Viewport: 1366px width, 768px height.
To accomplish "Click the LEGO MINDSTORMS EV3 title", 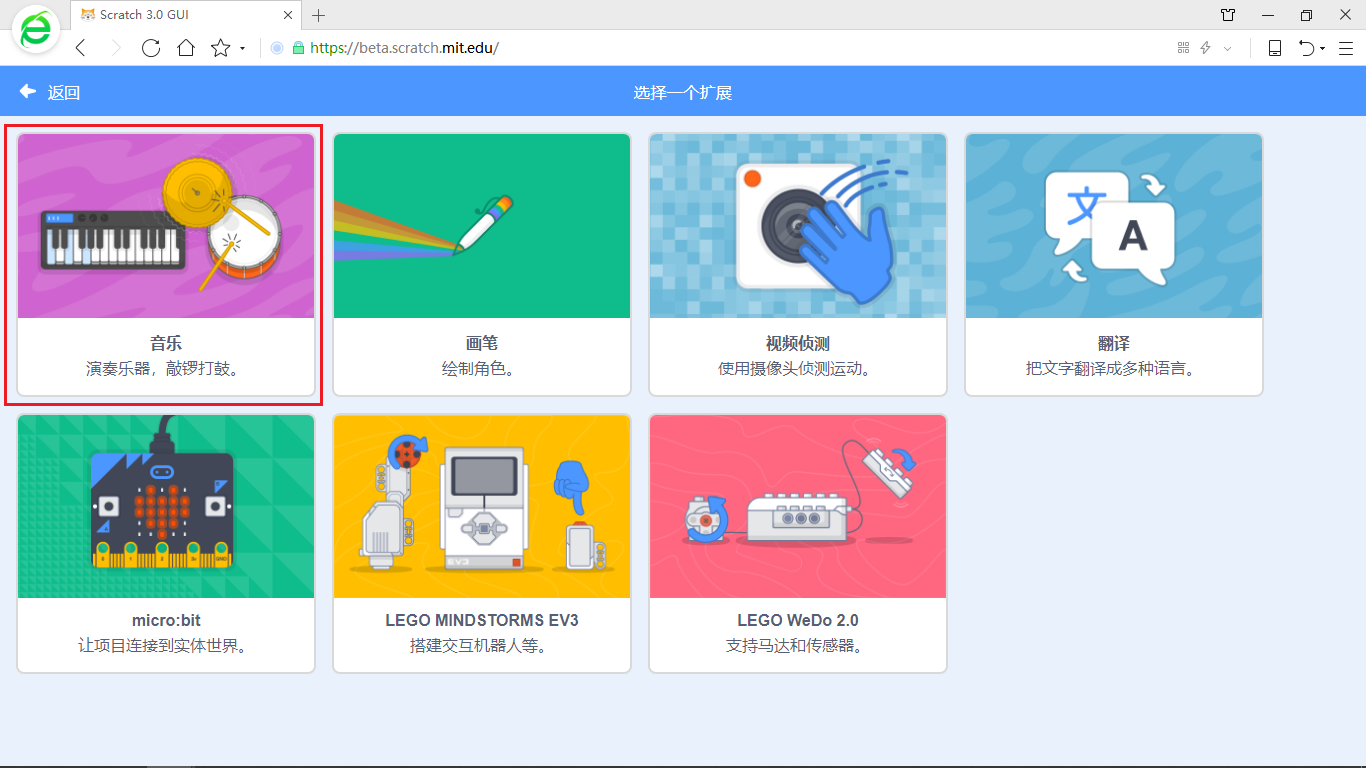I will point(482,620).
